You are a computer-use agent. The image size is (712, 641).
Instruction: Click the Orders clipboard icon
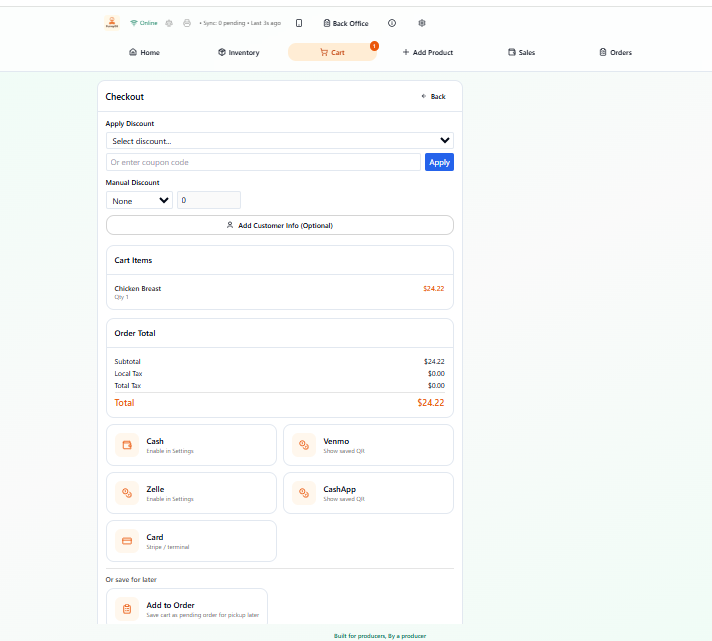(x=603, y=52)
